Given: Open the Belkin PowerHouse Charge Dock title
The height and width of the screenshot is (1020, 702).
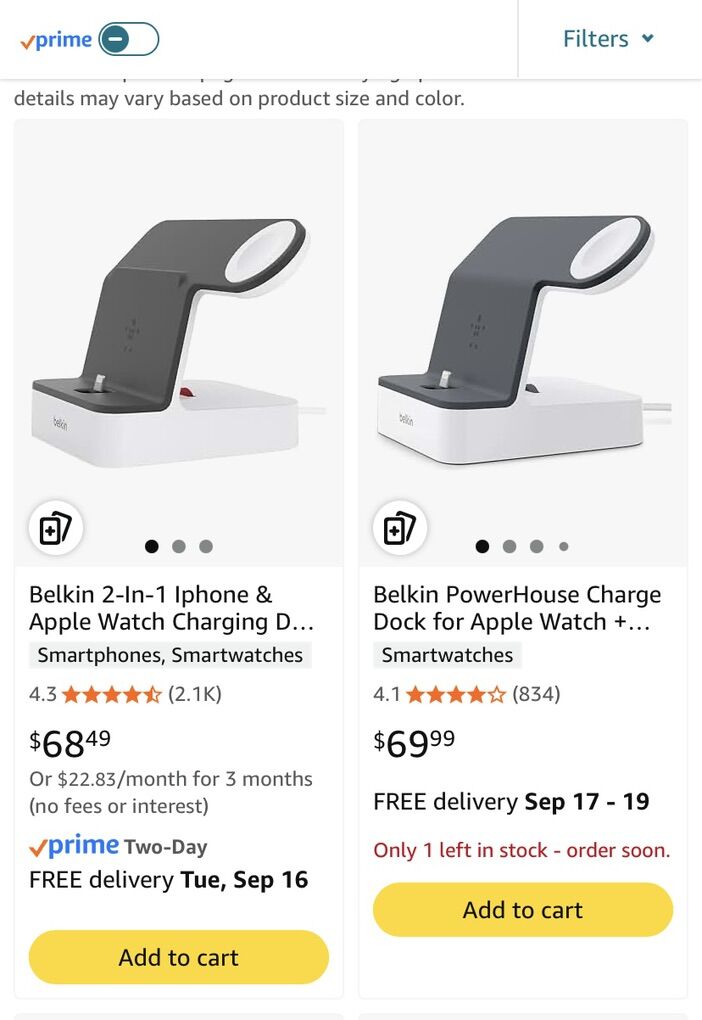Looking at the screenshot, I should pyautogui.click(x=516, y=608).
